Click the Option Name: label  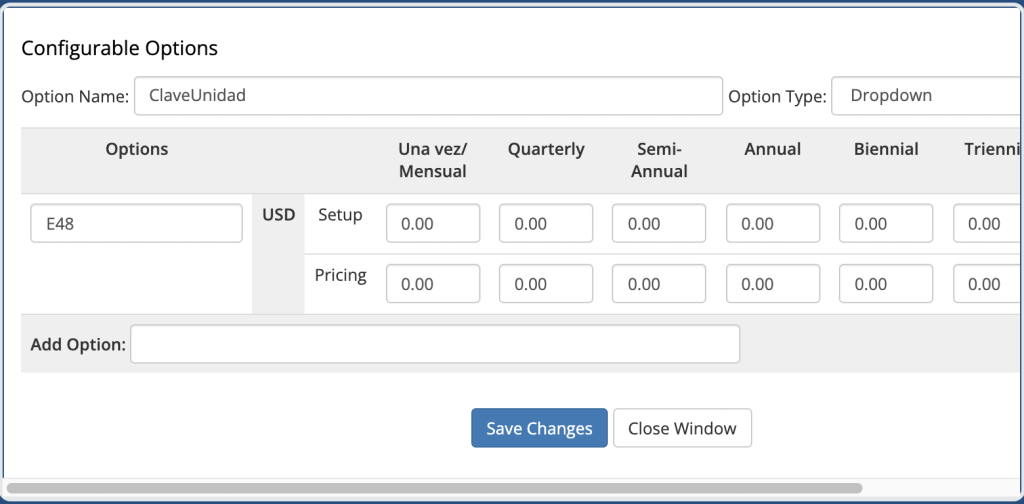75,97
